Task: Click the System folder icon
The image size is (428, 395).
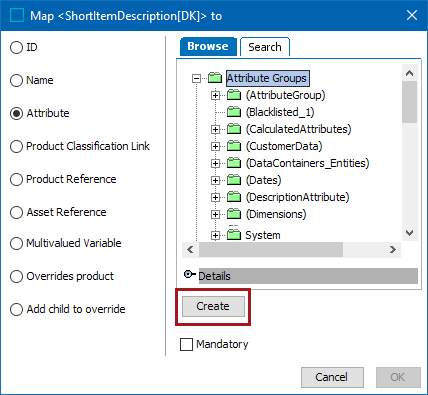Action: coord(234,235)
